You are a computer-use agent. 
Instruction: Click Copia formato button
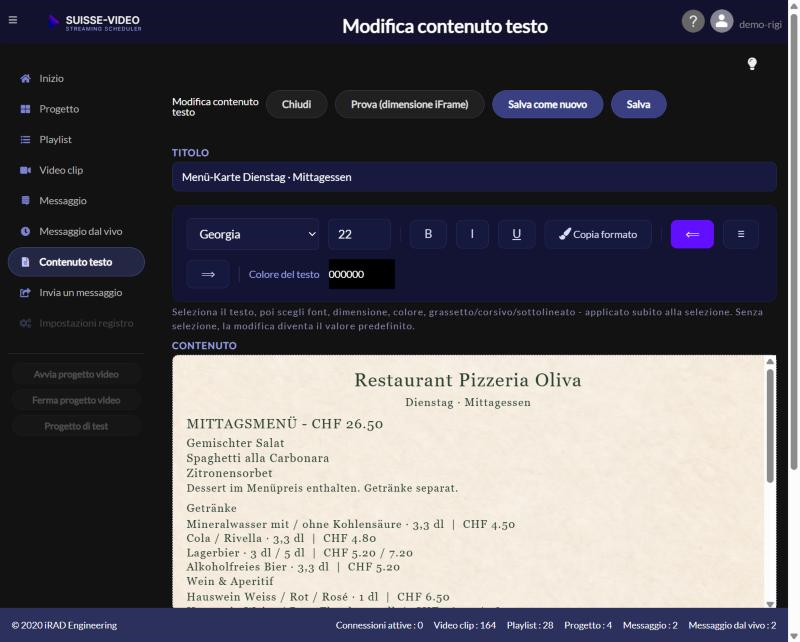point(598,234)
